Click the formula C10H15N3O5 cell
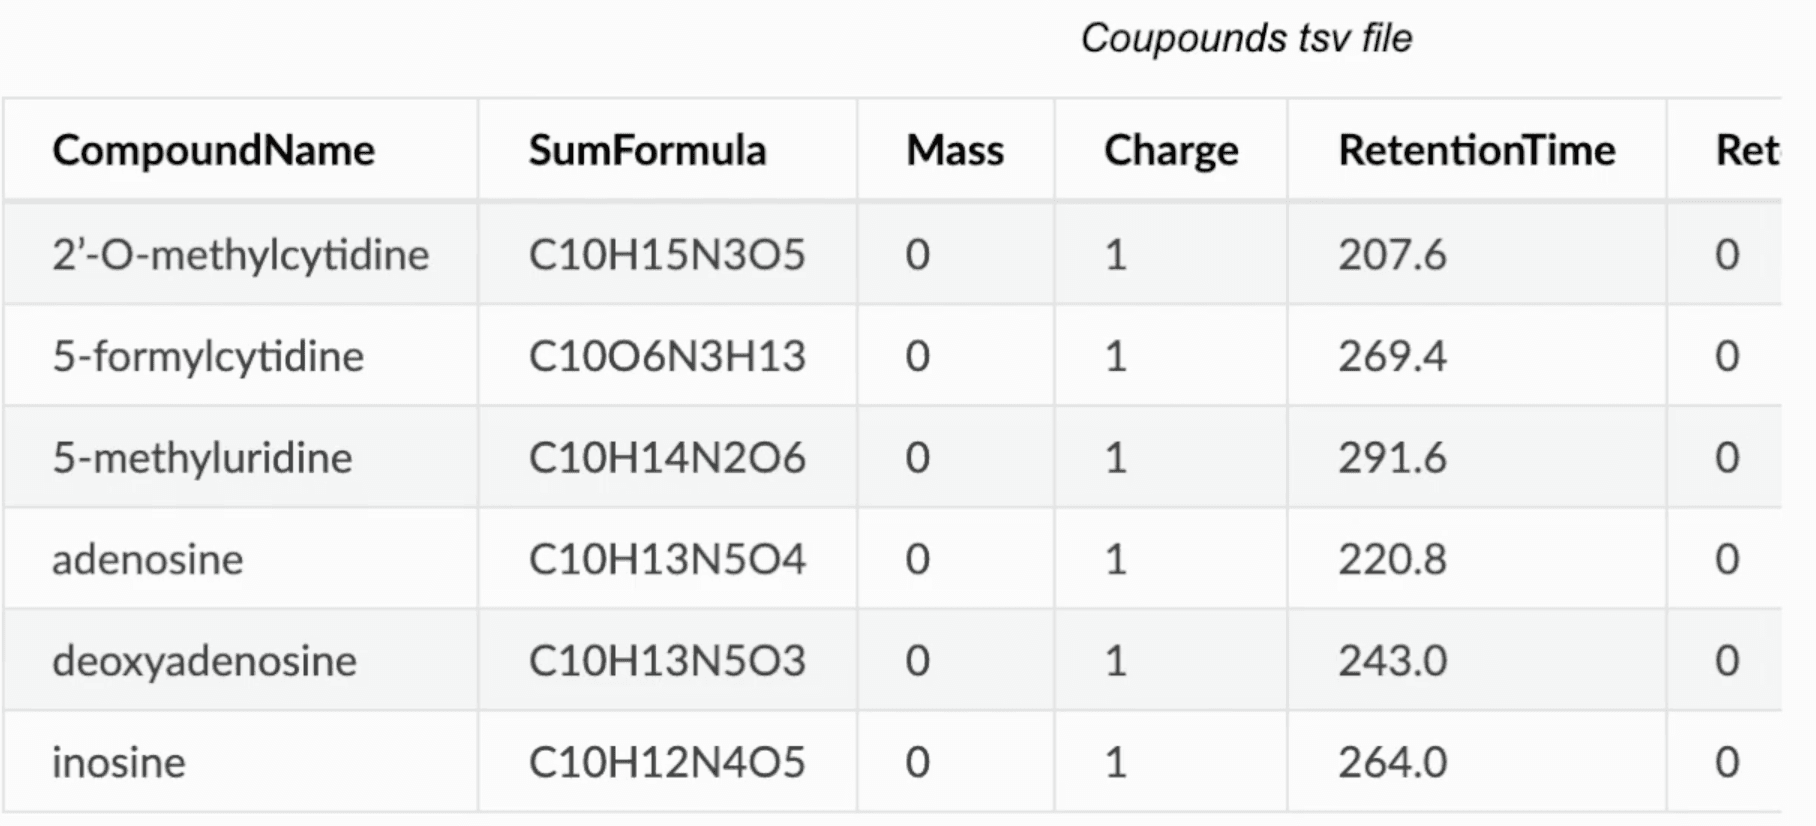The width and height of the screenshot is (1816, 826). pyautogui.click(x=667, y=254)
